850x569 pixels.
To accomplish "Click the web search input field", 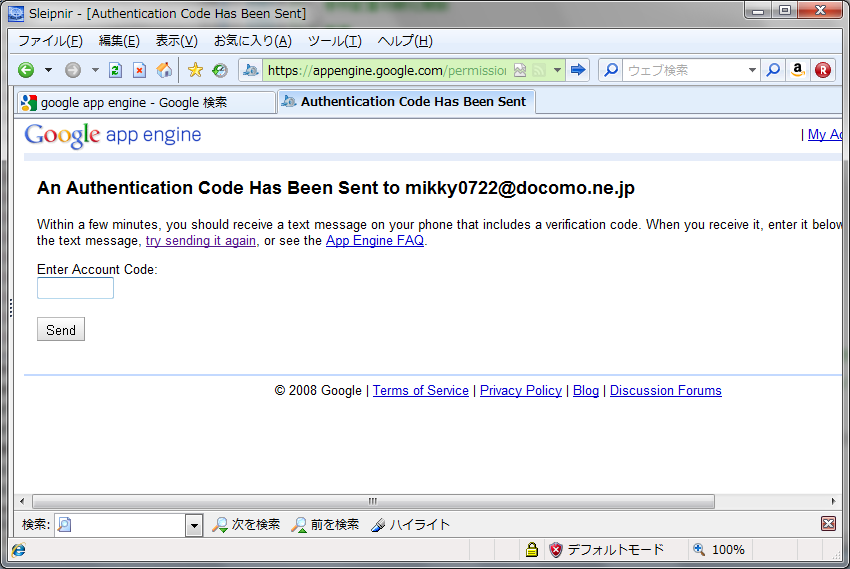I will (685, 70).
